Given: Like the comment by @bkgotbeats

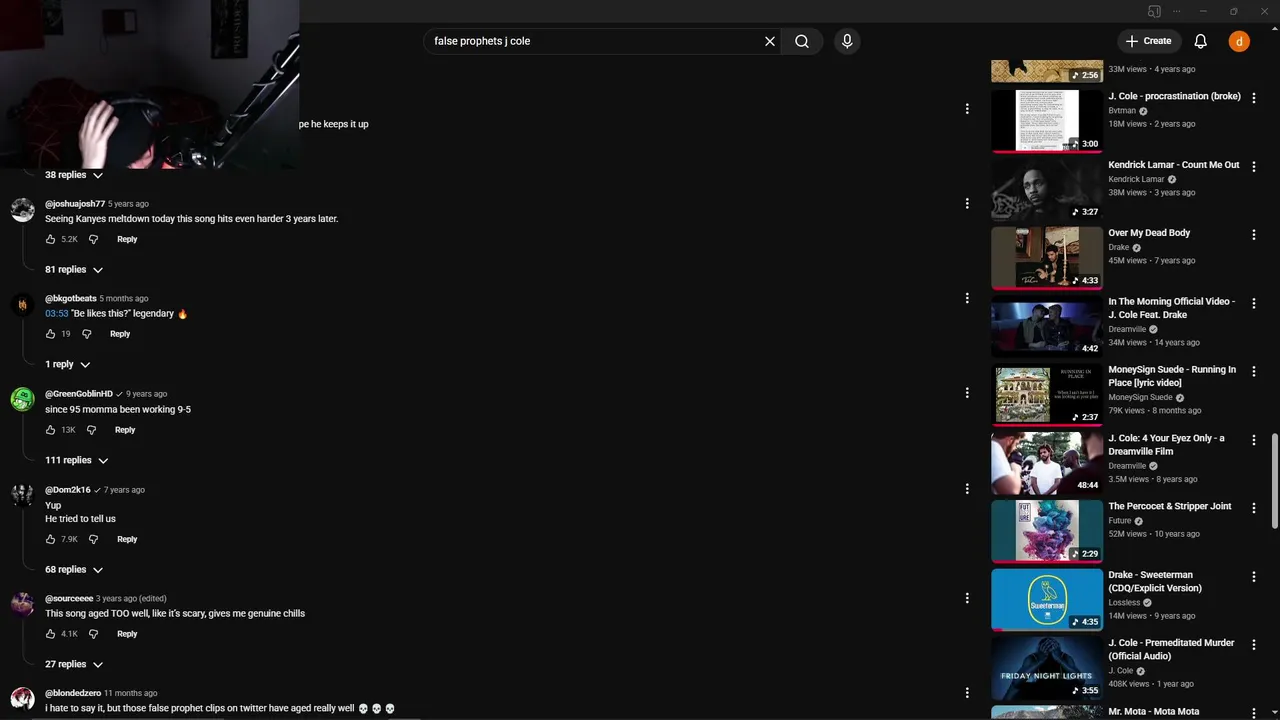Looking at the screenshot, I should click(x=50, y=334).
